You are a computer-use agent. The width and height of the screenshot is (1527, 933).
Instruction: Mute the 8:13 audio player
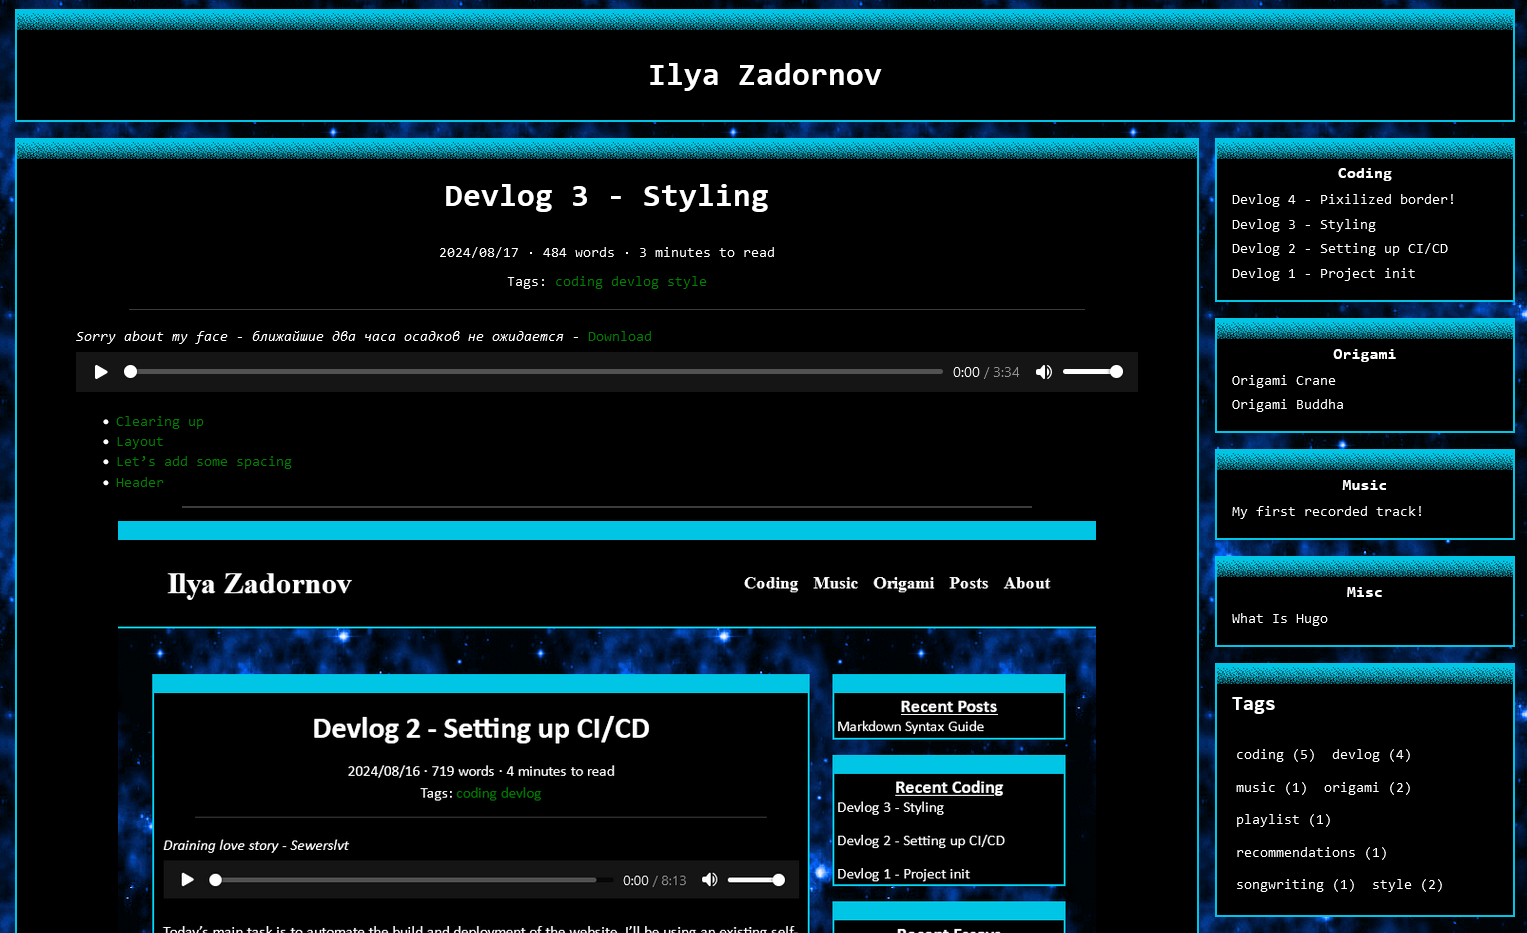point(710,880)
